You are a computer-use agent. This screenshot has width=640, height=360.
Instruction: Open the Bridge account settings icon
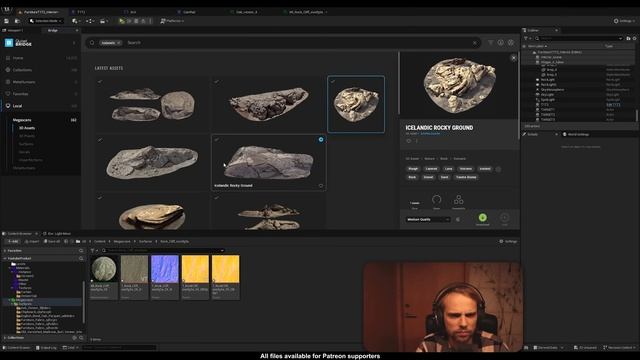tap(511, 42)
